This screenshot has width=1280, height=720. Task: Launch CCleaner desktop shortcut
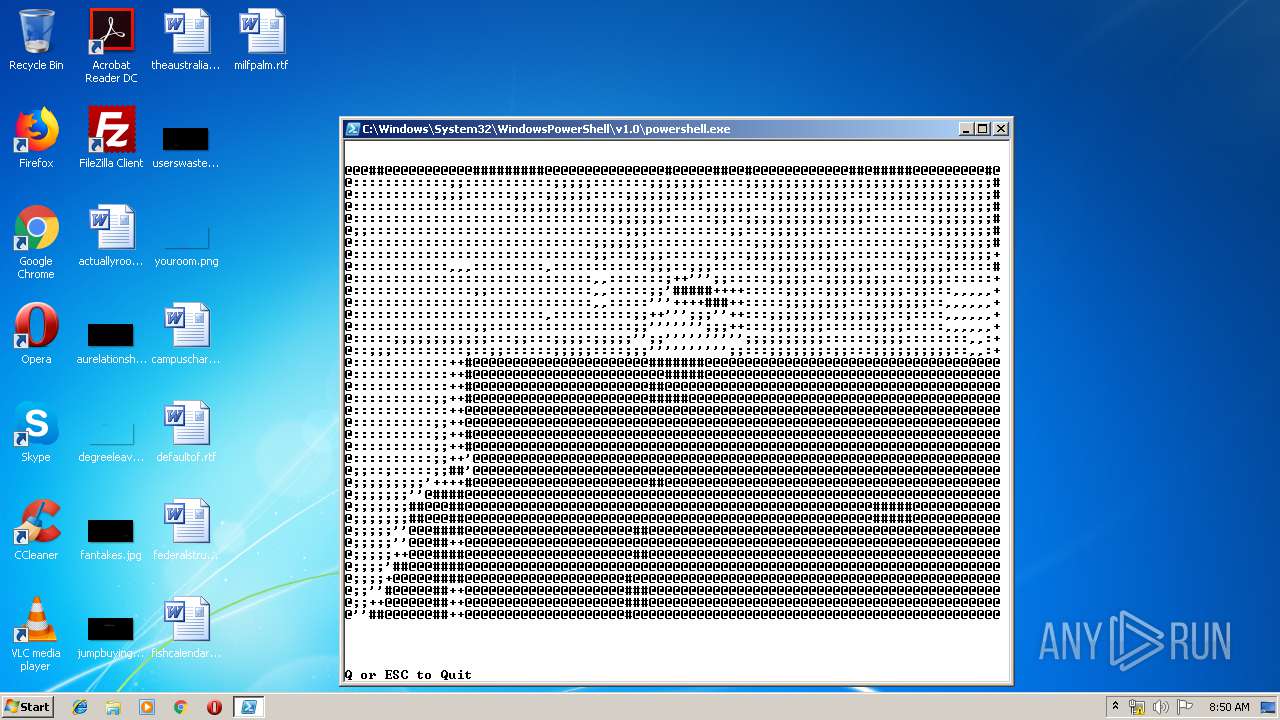36,530
